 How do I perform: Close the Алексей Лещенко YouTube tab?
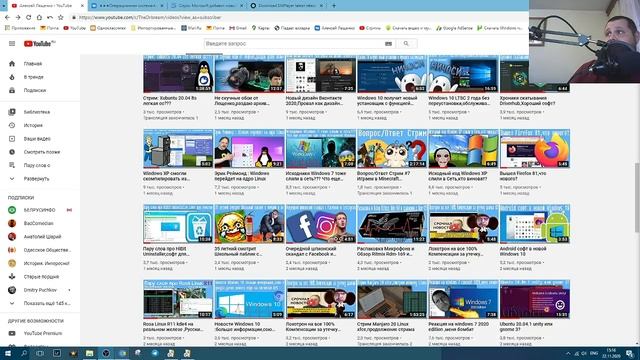pos(82,6)
